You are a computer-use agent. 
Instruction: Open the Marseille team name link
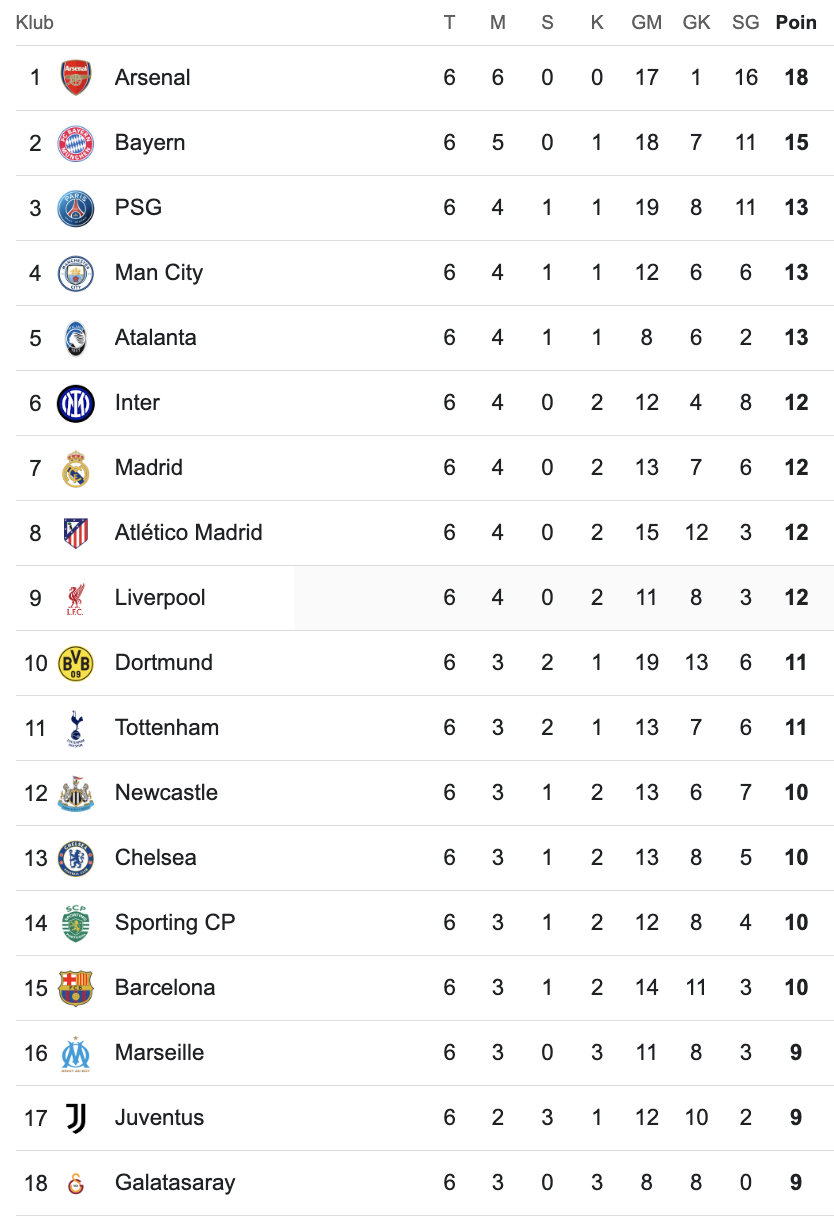pyautogui.click(x=159, y=1053)
